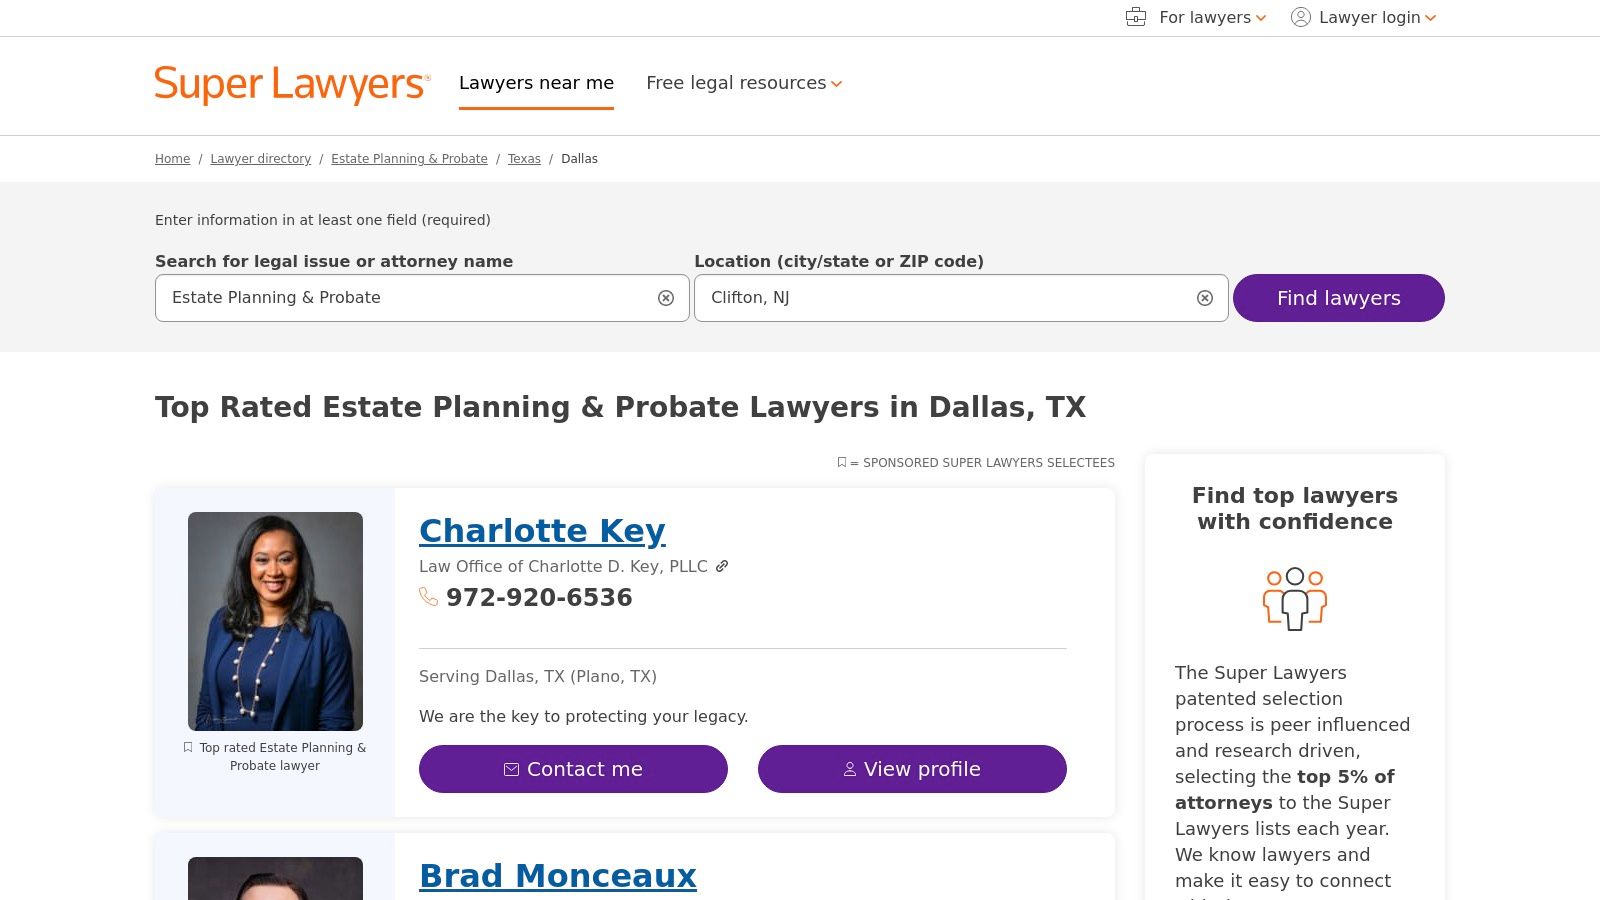
Task: Open the law firm website via the link icon
Action: coord(722,566)
